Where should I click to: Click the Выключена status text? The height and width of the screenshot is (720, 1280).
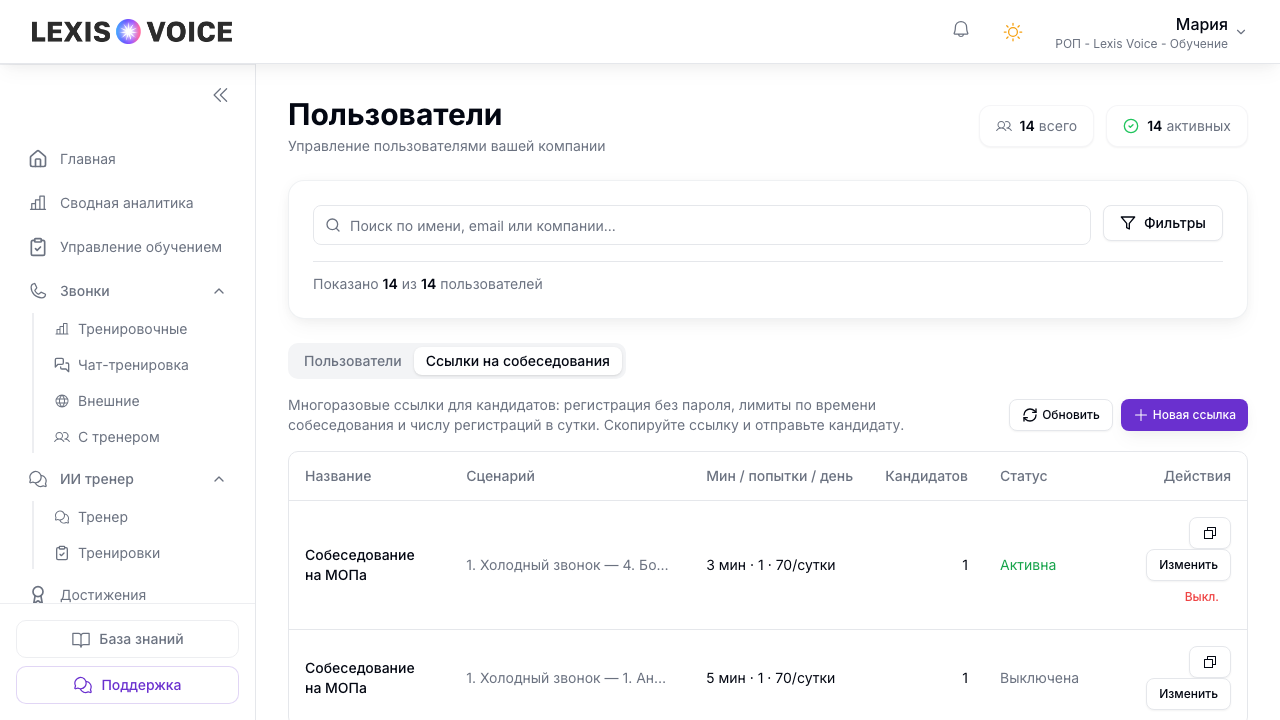pyautogui.click(x=1039, y=678)
